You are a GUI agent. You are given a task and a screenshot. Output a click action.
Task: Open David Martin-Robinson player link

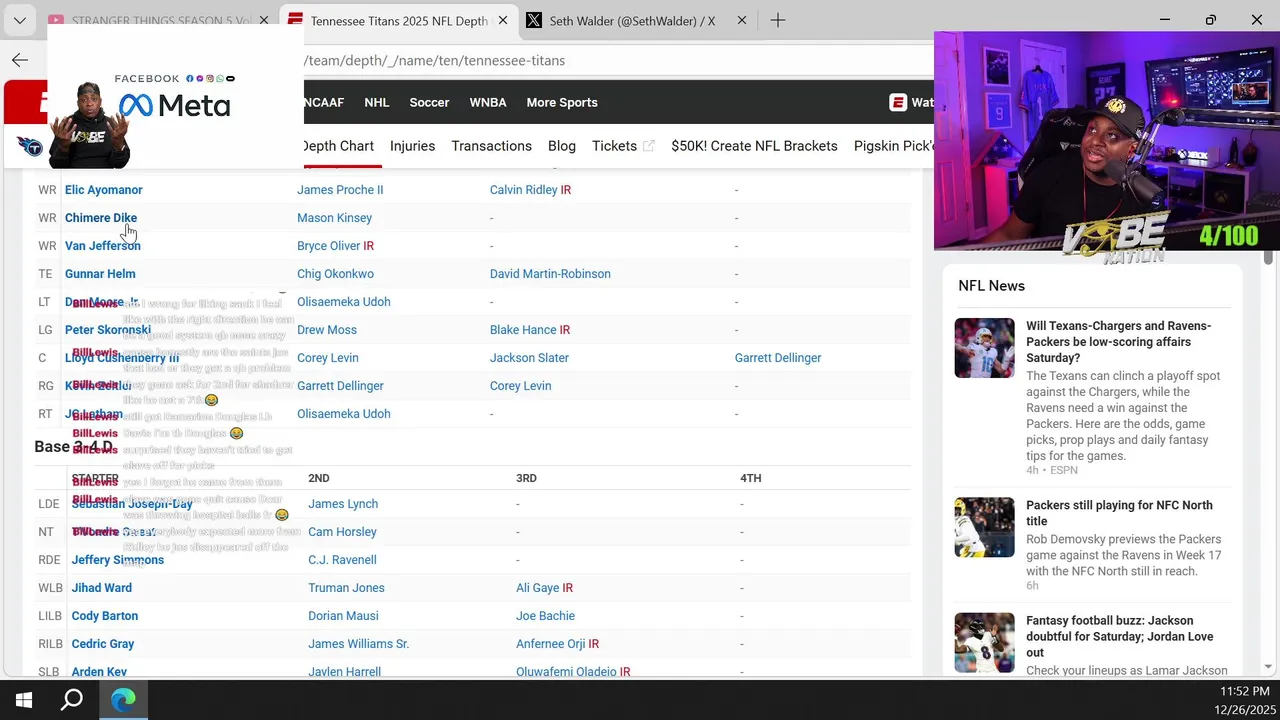tap(550, 274)
